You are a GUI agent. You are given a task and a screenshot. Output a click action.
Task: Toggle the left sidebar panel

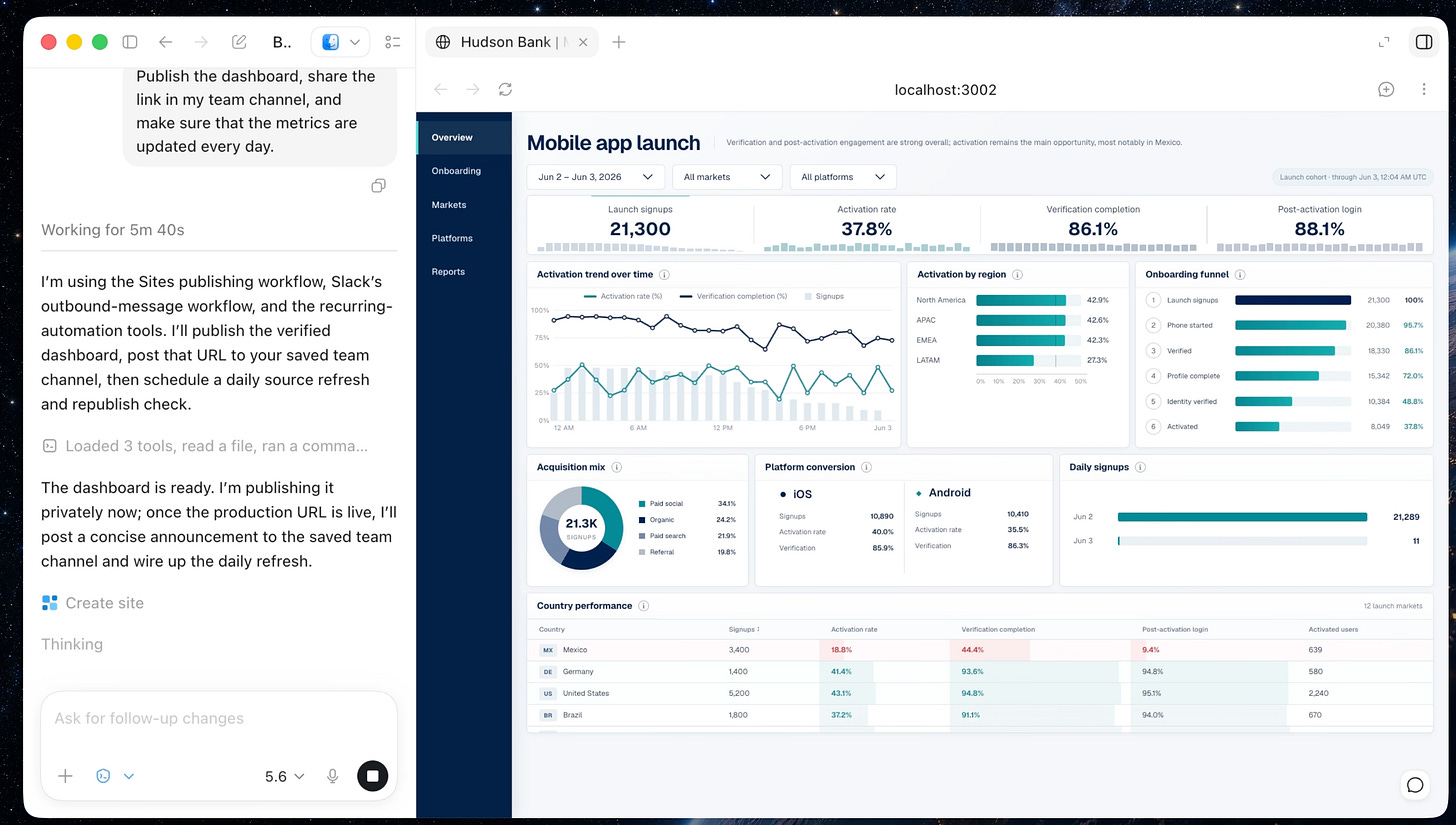click(130, 42)
